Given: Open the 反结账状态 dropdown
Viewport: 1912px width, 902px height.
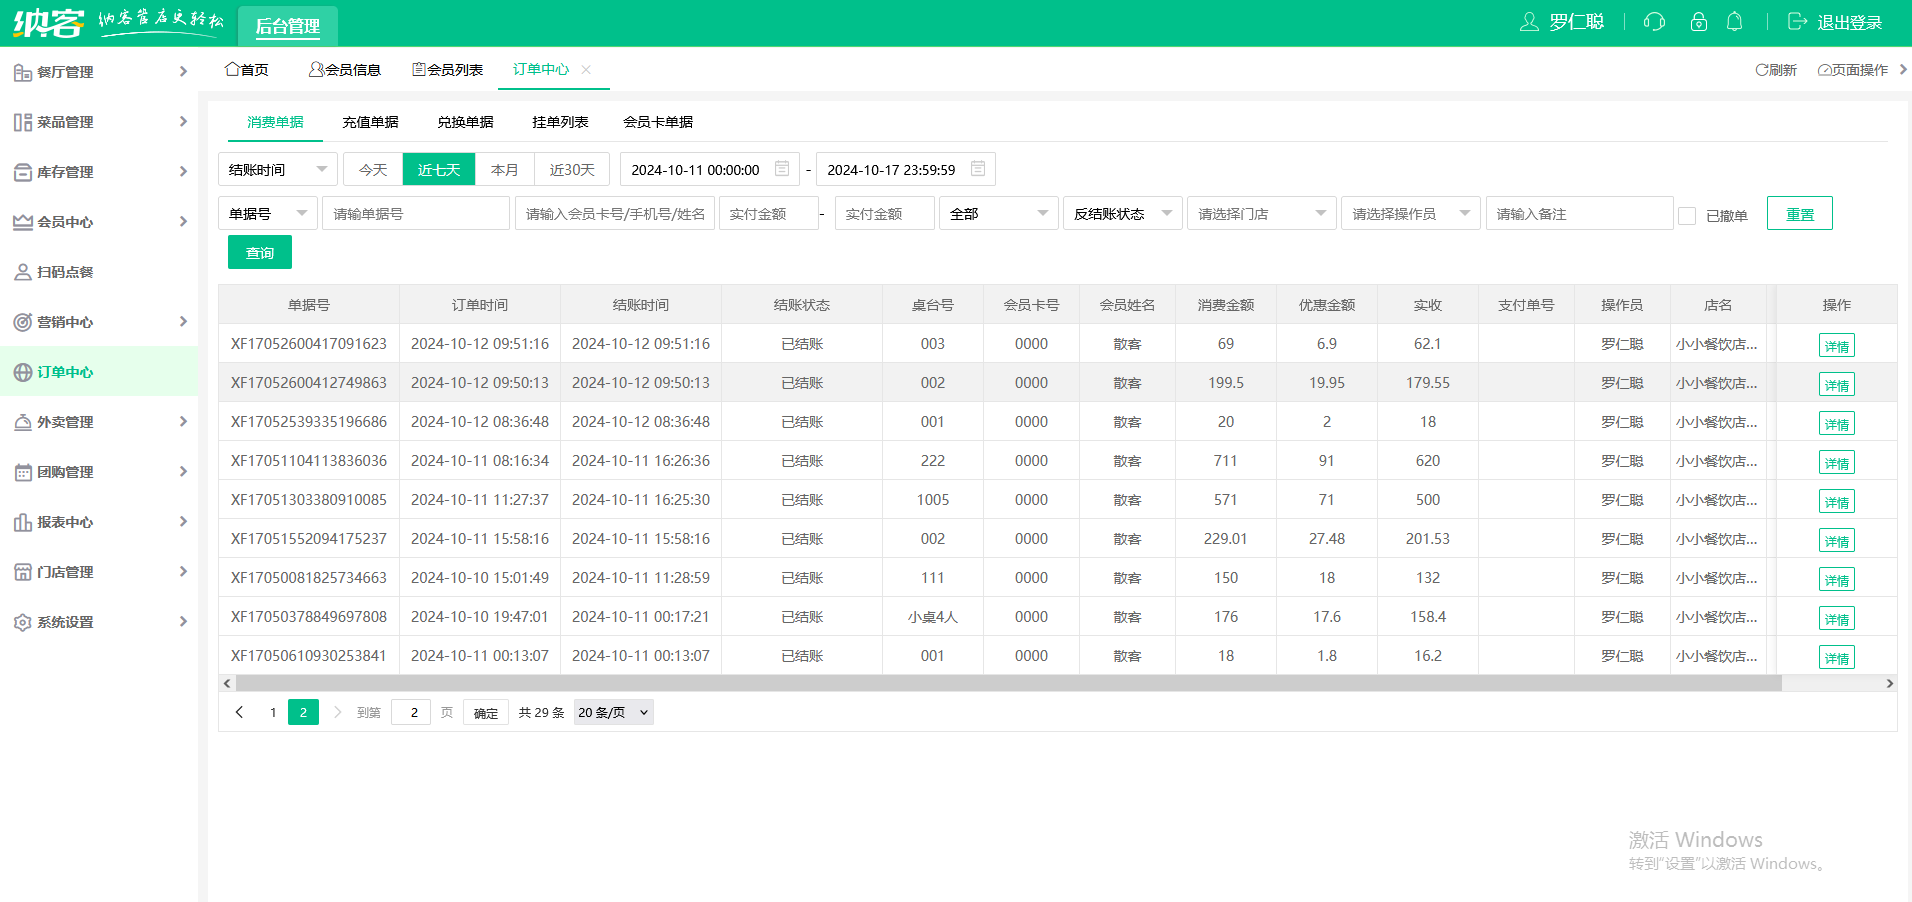Looking at the screenshot, I should pyautogui.click(x=1123, y=214).
